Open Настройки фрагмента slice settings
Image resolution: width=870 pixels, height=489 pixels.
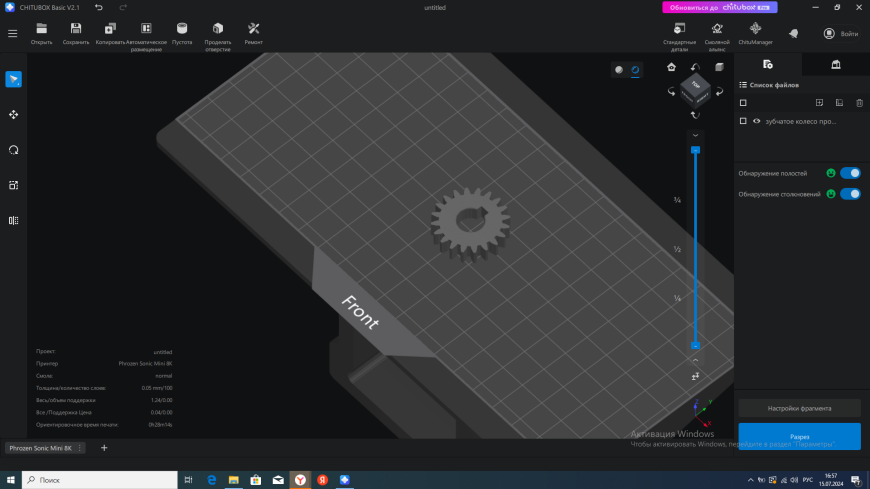click(x=800, y=408)
